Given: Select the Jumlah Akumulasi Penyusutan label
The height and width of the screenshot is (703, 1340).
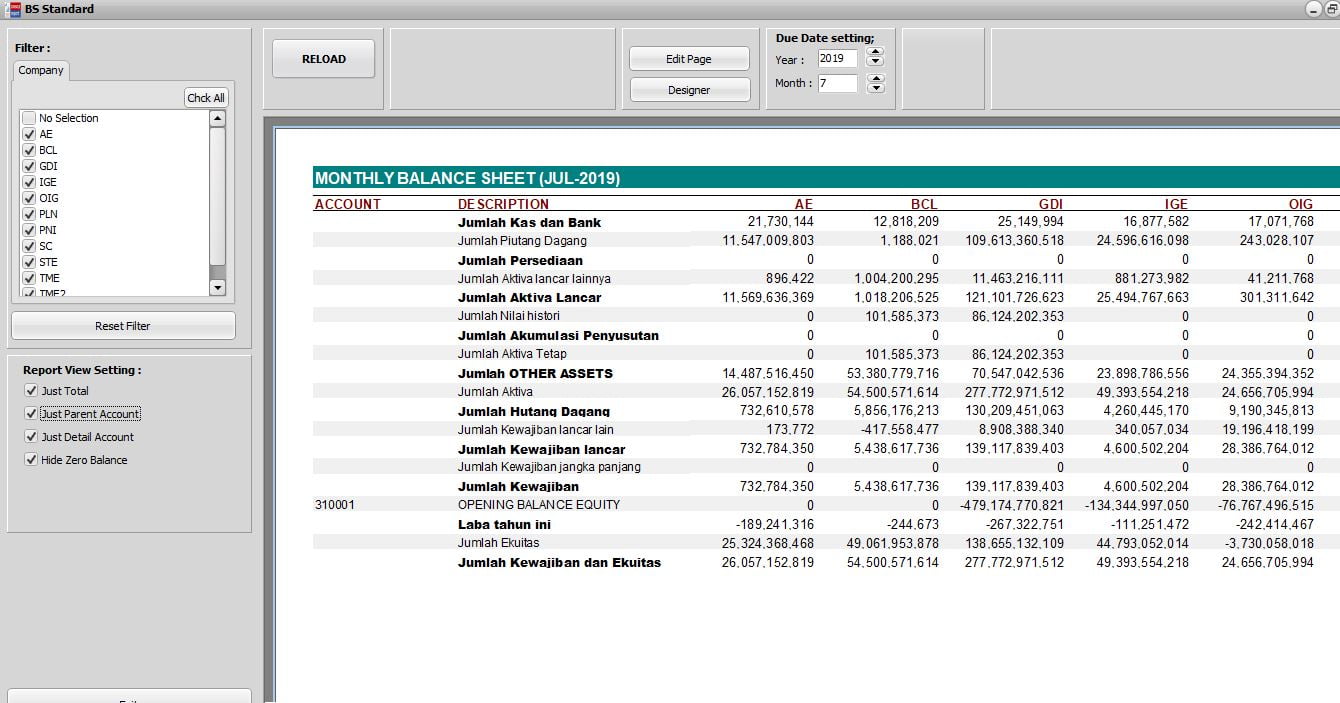Looking at the screenshot, I should point(558,335).
